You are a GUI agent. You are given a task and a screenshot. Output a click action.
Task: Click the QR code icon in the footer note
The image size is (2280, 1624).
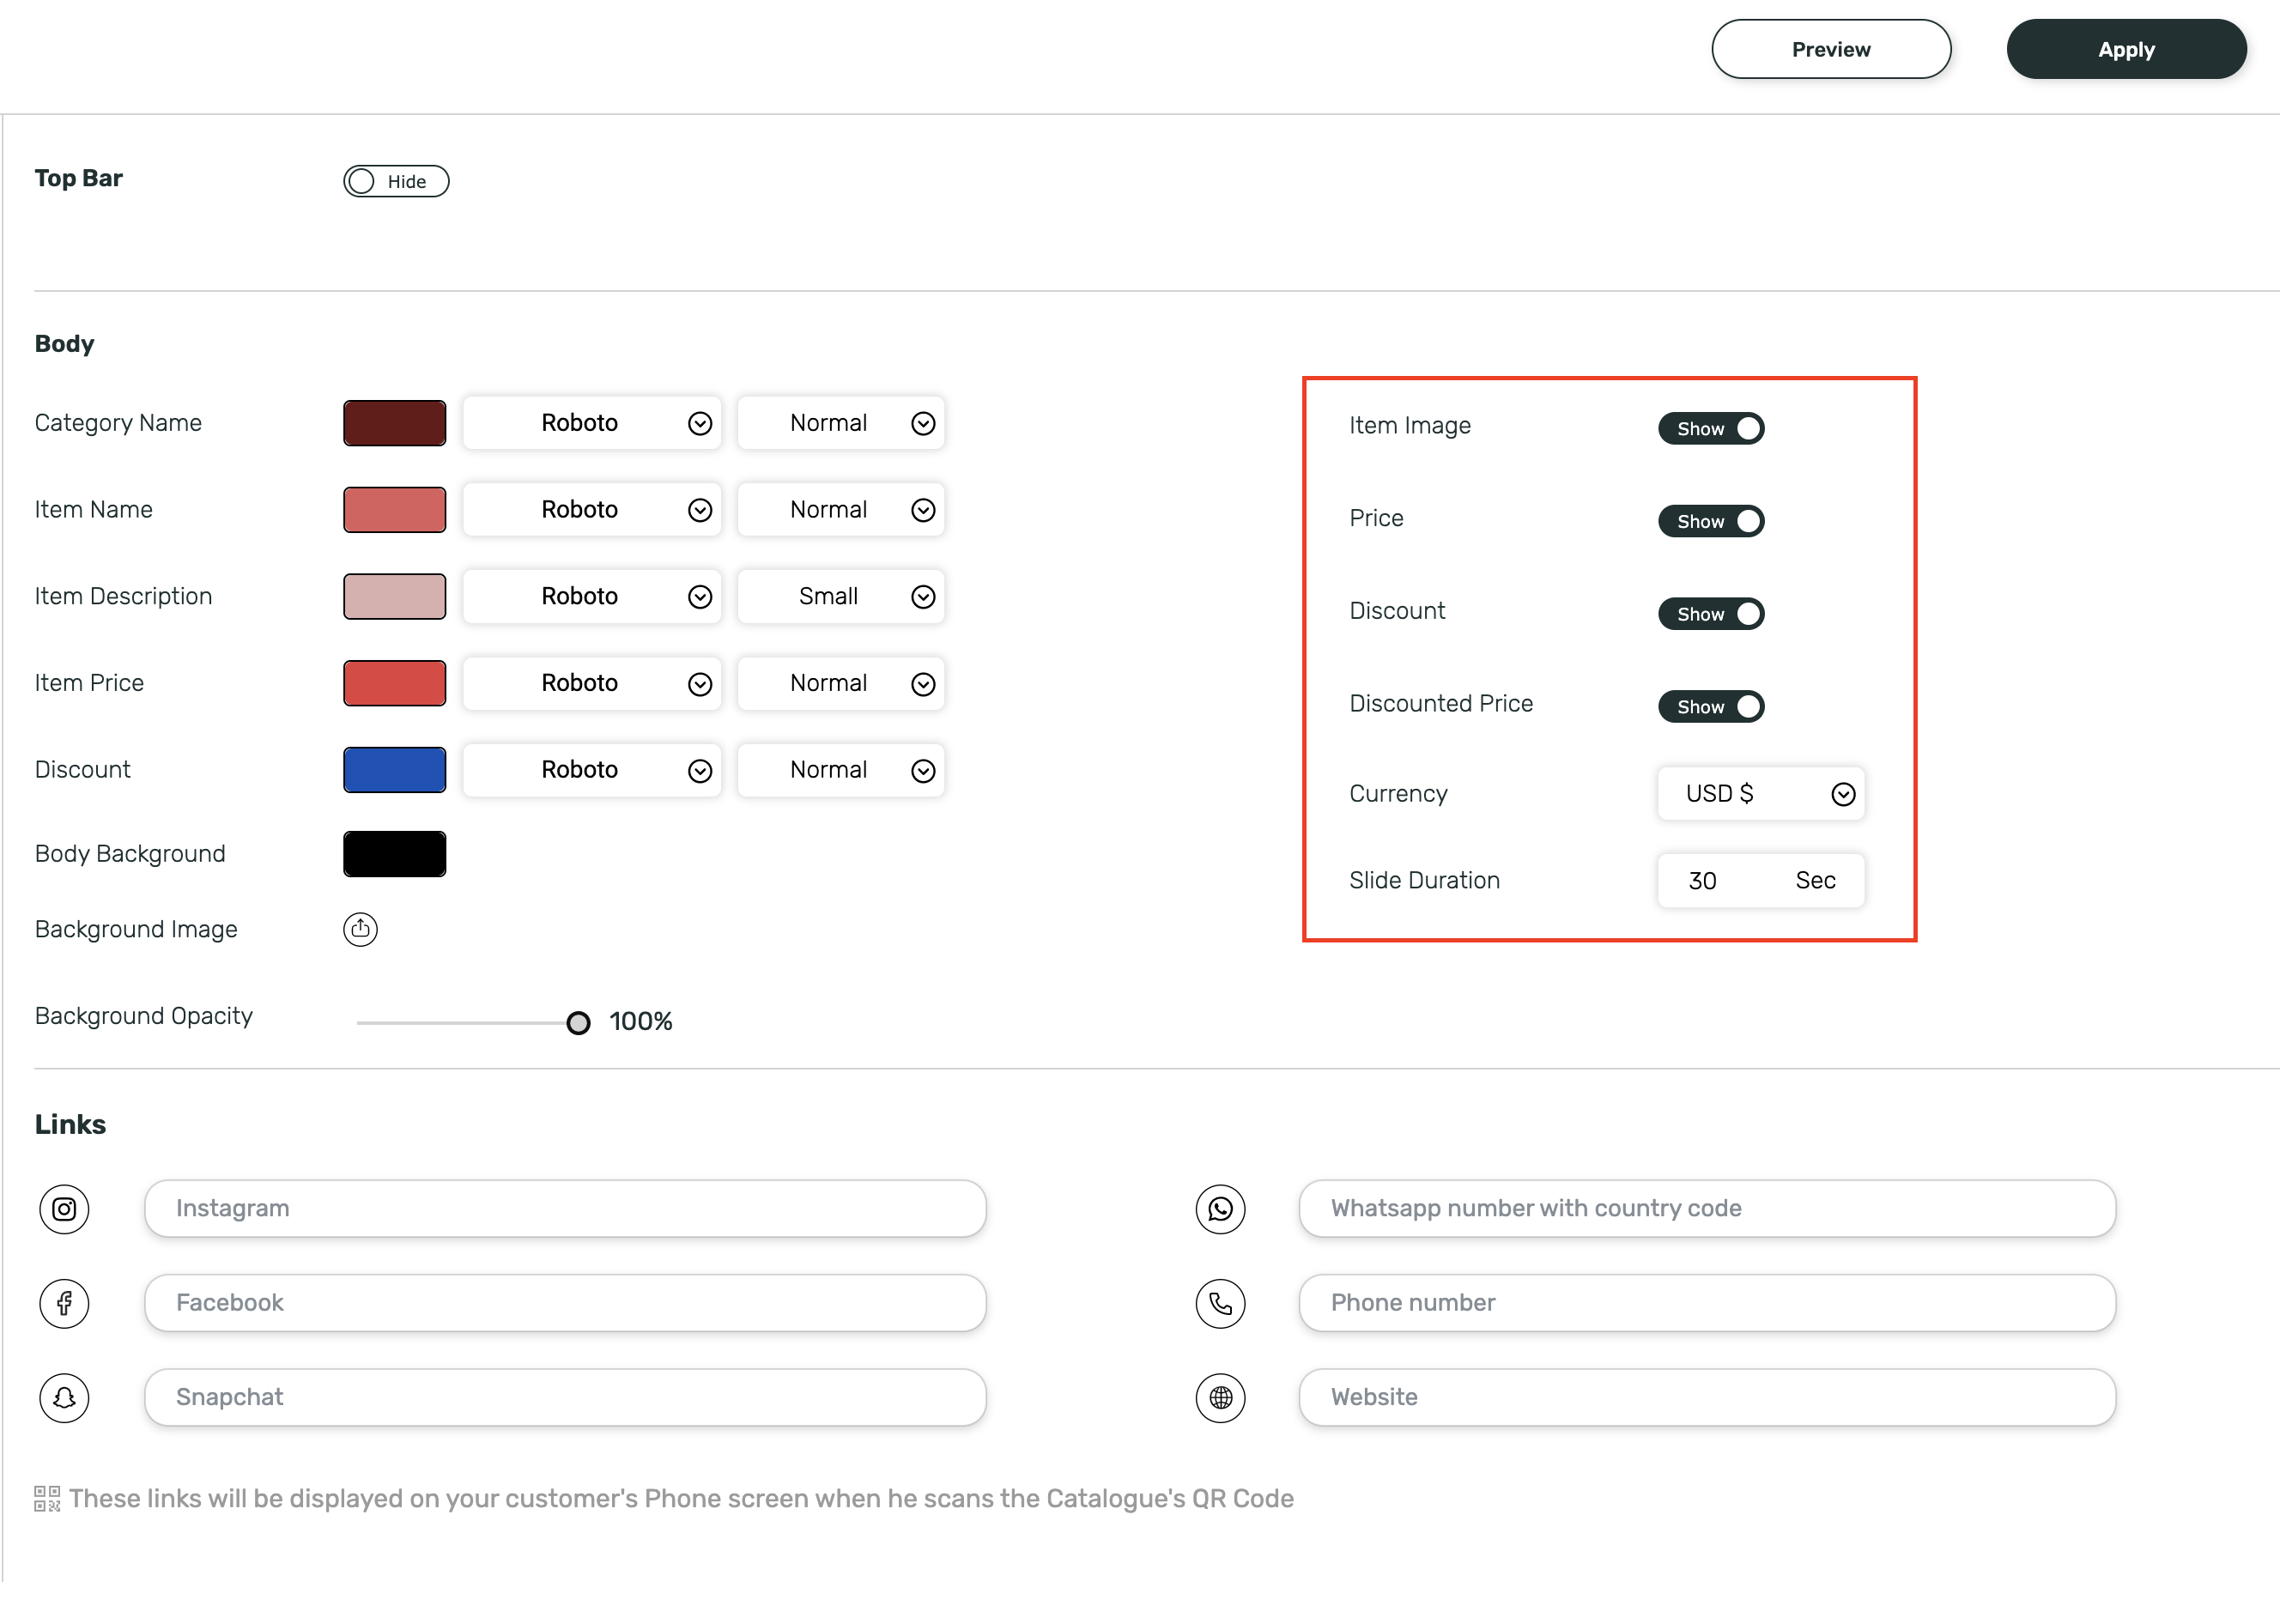tap(47, 1498)
